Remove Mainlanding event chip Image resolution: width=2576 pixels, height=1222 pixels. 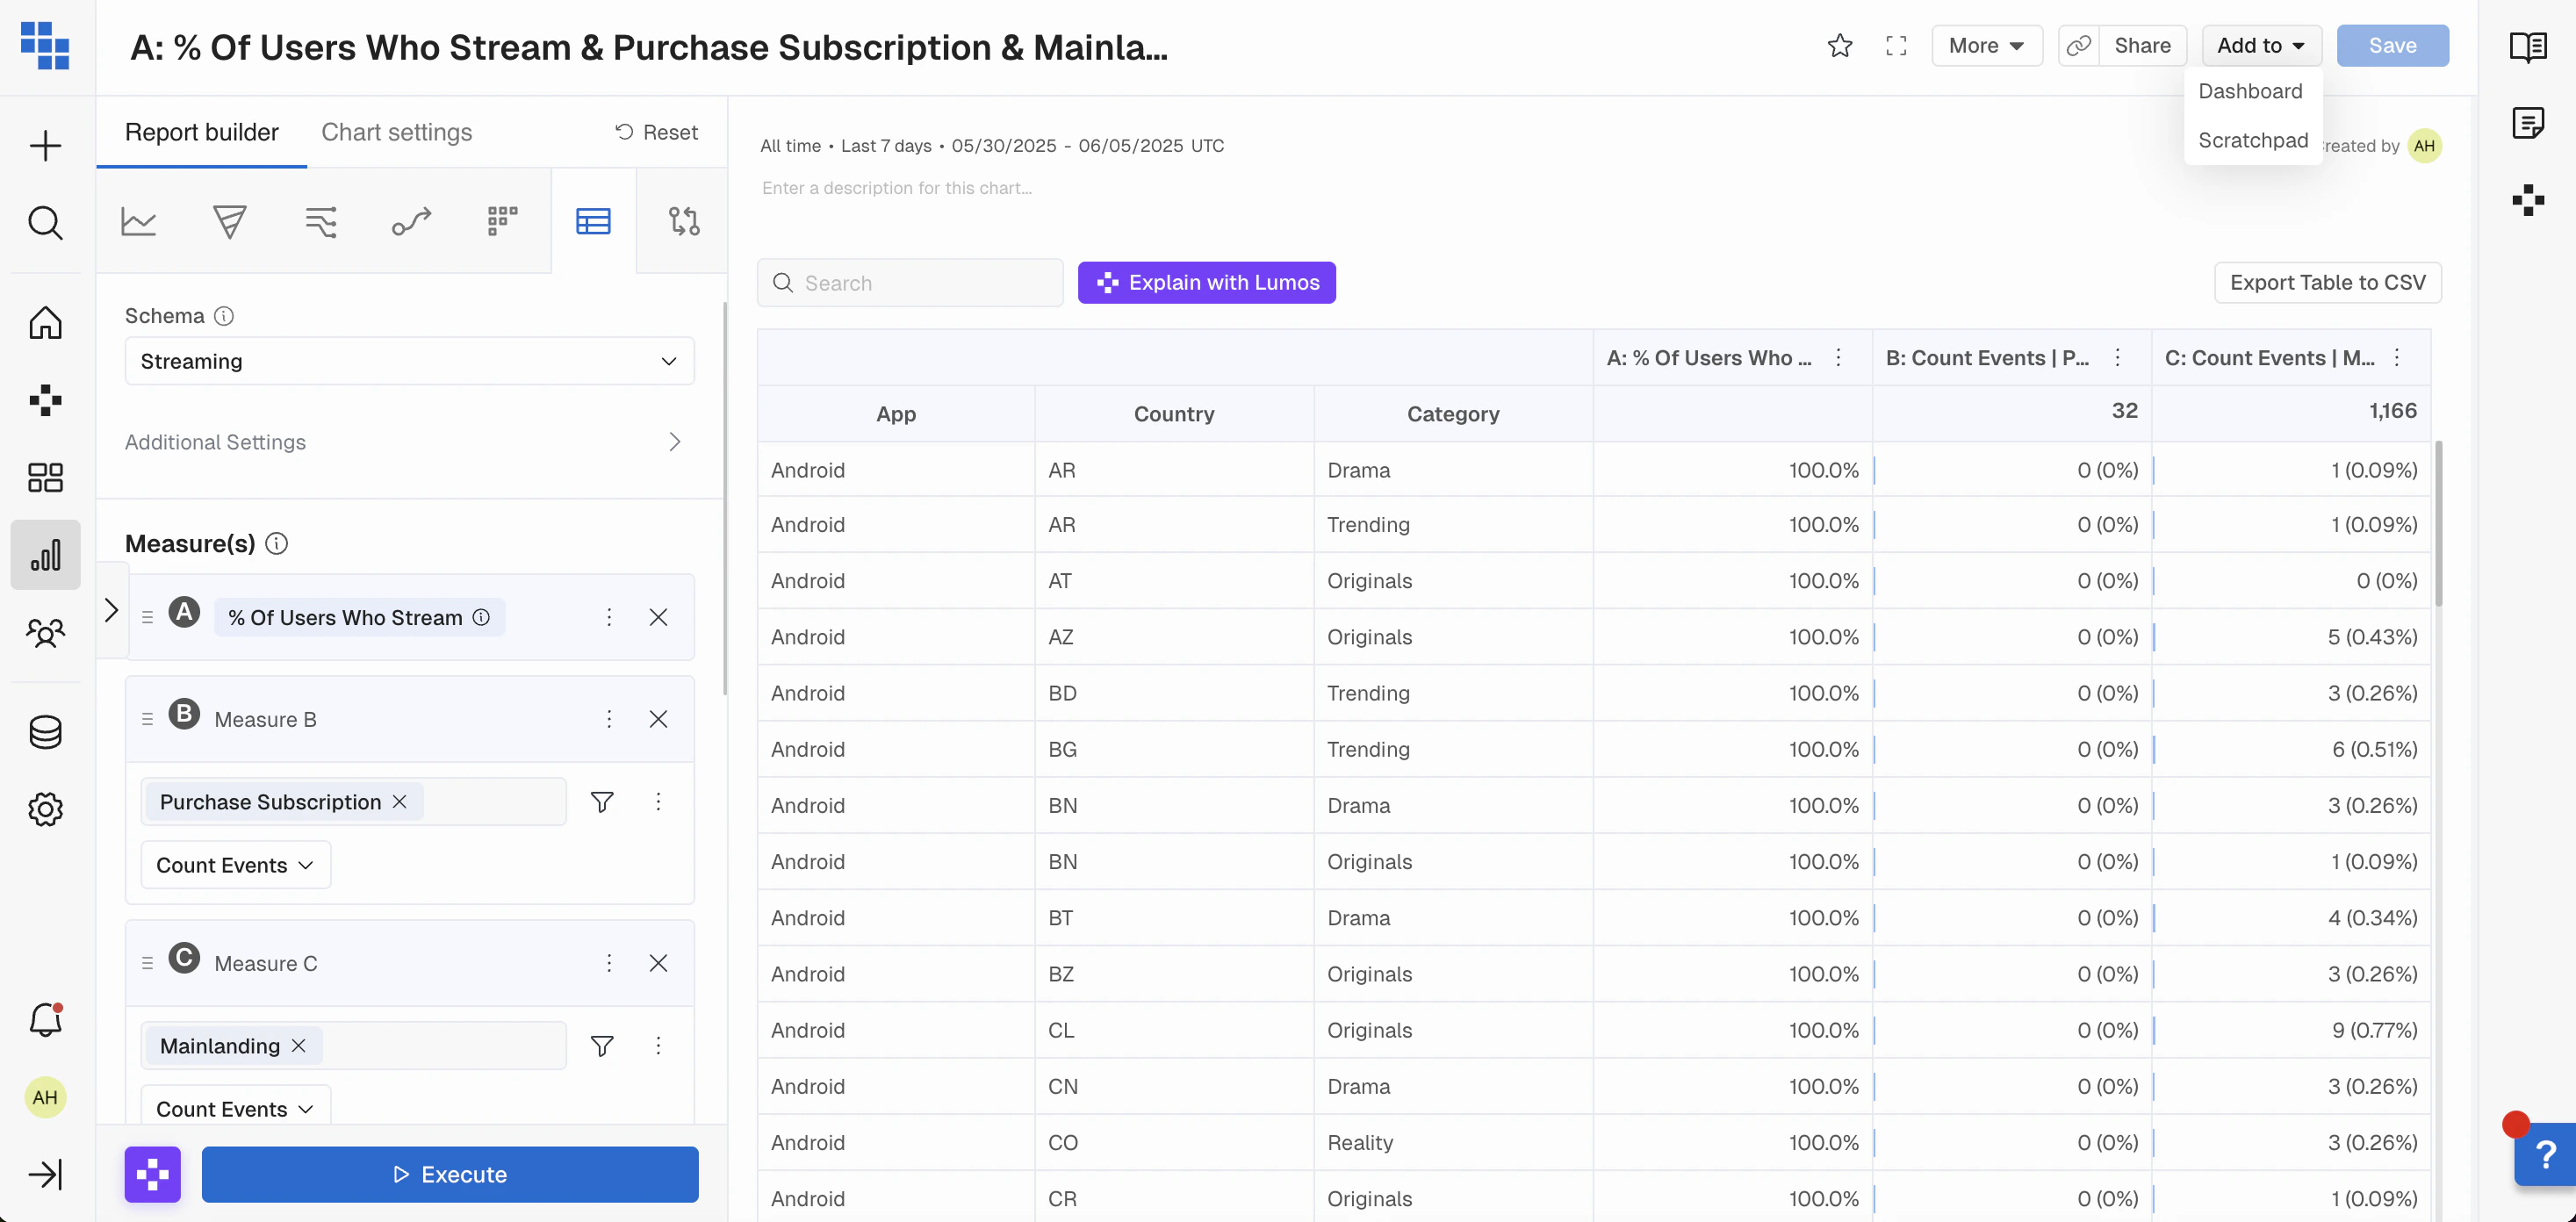(298, 1046)
